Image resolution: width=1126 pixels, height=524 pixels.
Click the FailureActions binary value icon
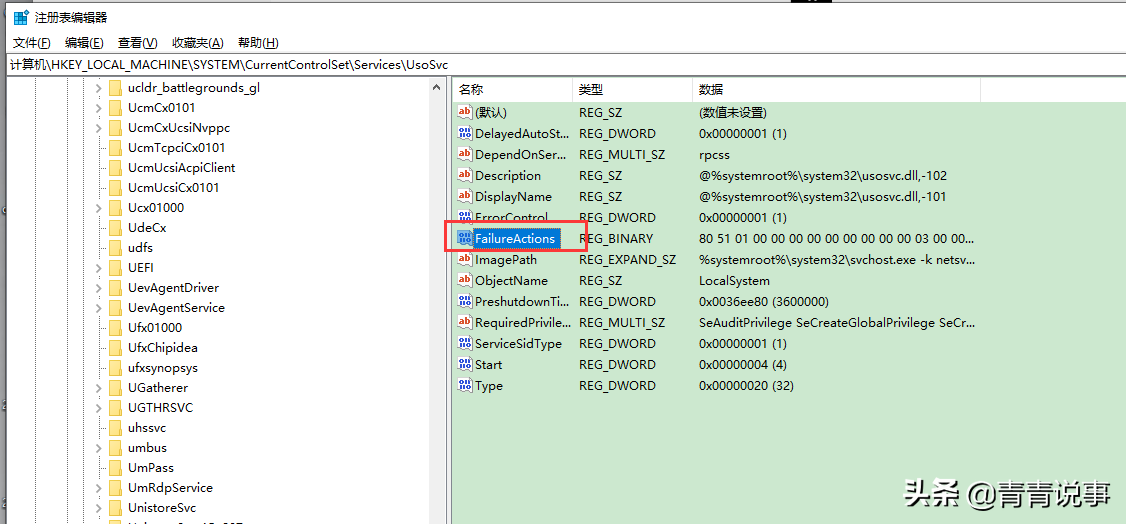[465, 238]
